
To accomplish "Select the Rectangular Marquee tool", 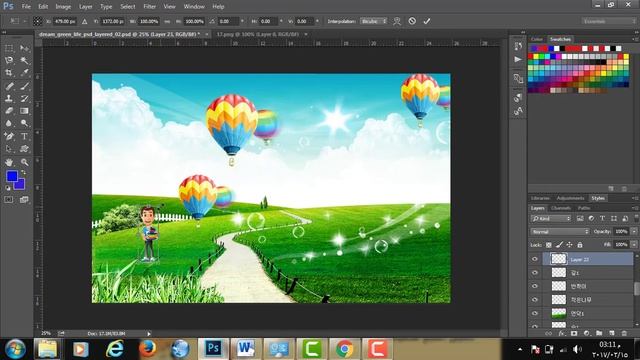I will tap(9, 49).
